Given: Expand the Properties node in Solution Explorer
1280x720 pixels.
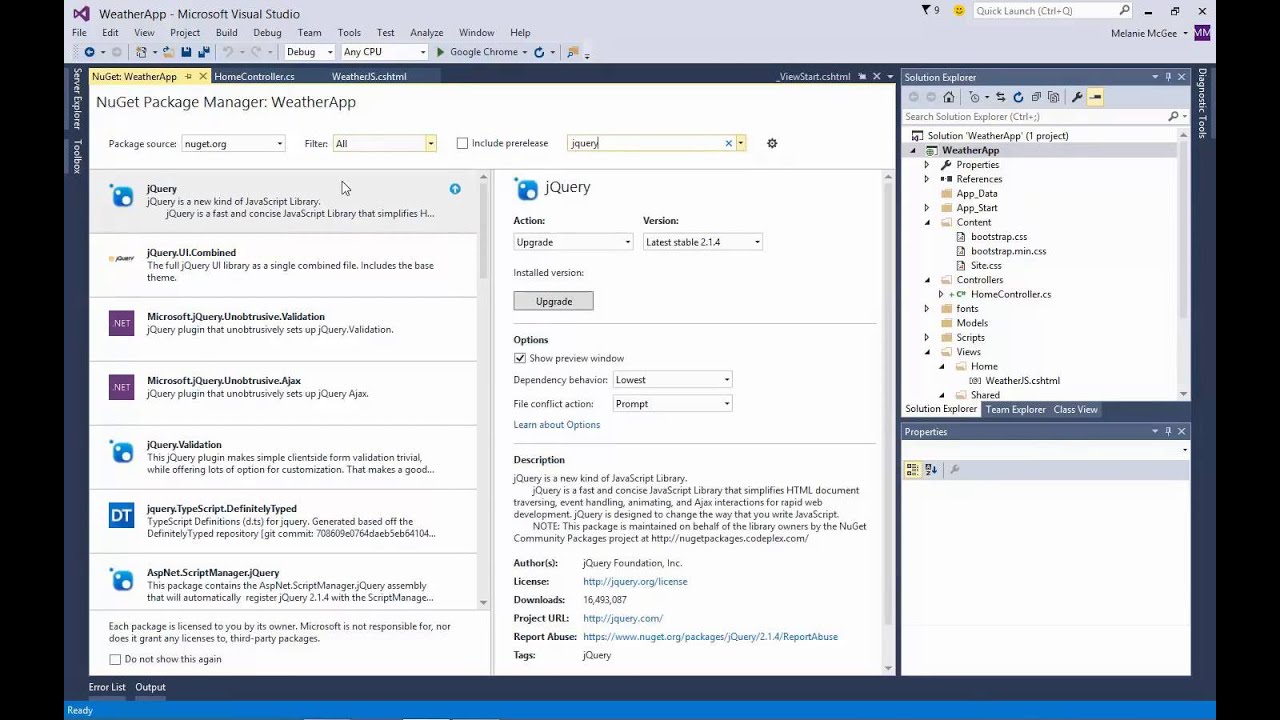Looking at the screenshot, I should tap(926, 165).
